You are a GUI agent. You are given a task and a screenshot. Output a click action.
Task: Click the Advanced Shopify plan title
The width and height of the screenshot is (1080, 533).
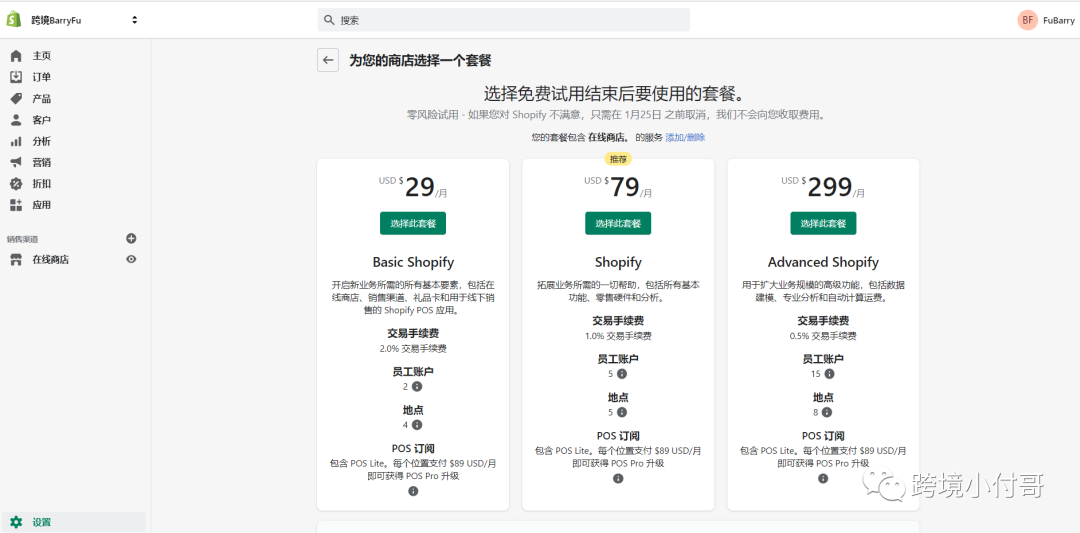tap(823, 262)
